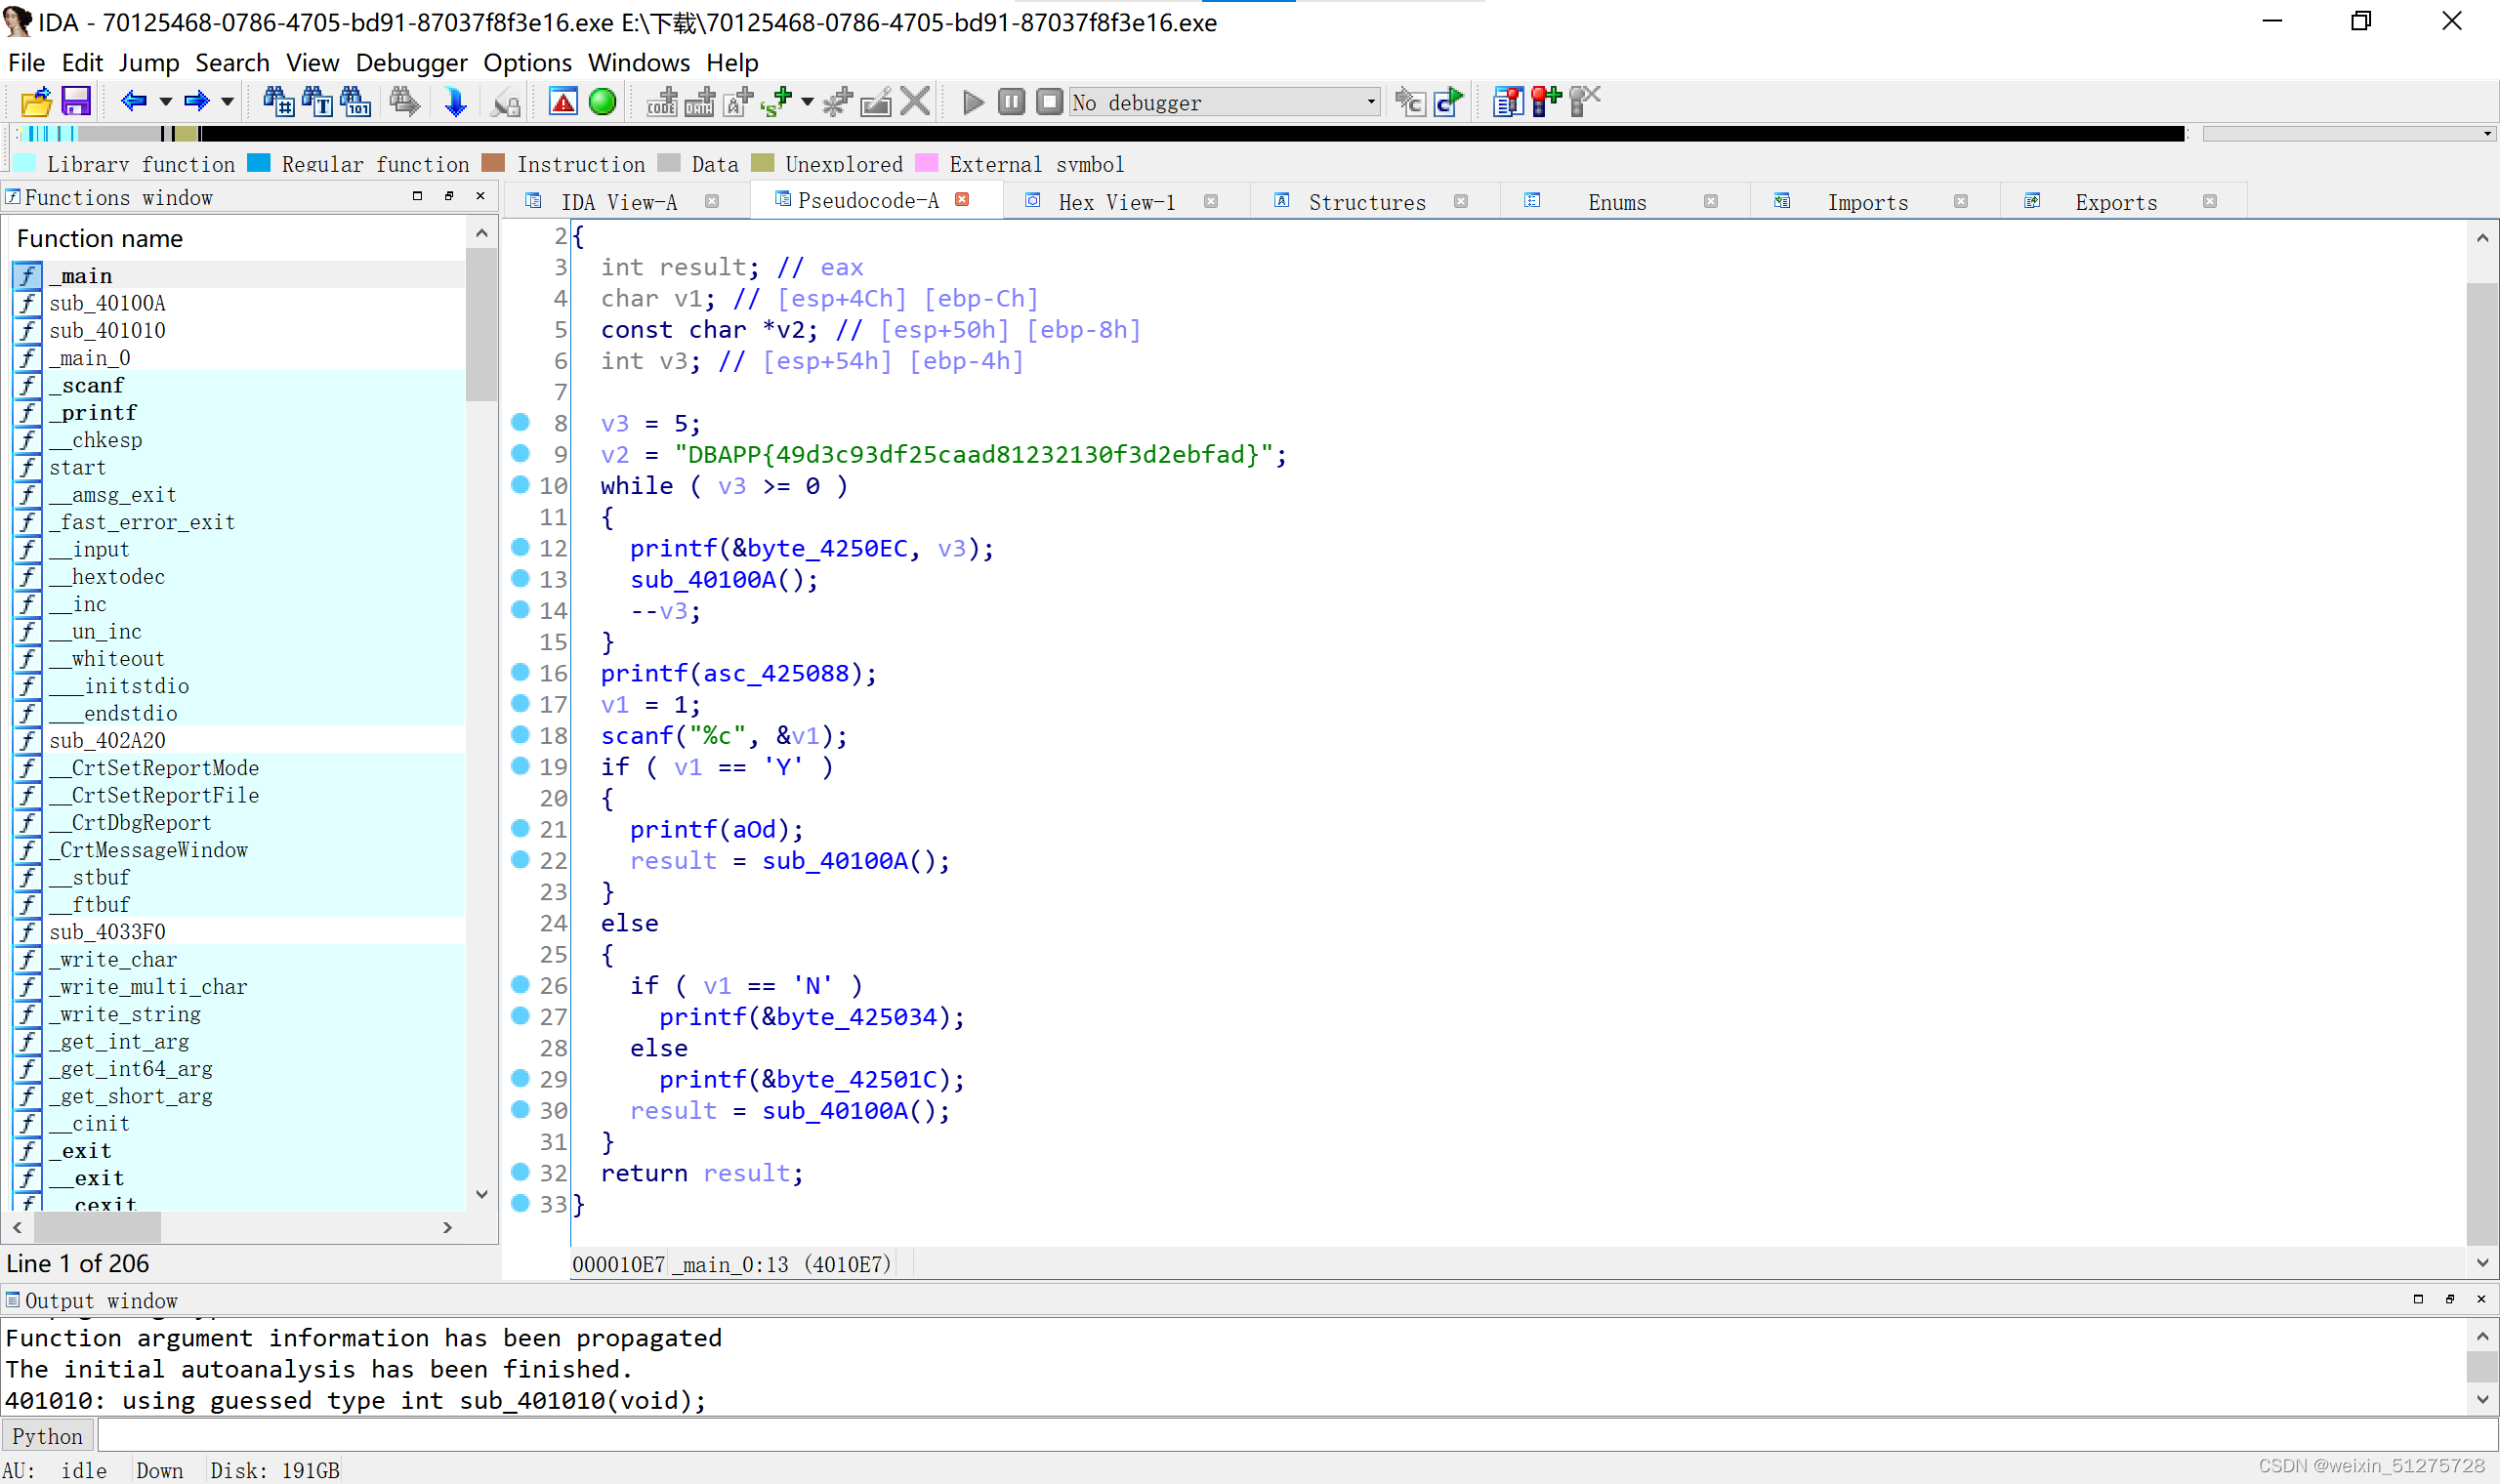
Task: Click the binoculars search byte sequence icon
Action: (x=356, y=102)
